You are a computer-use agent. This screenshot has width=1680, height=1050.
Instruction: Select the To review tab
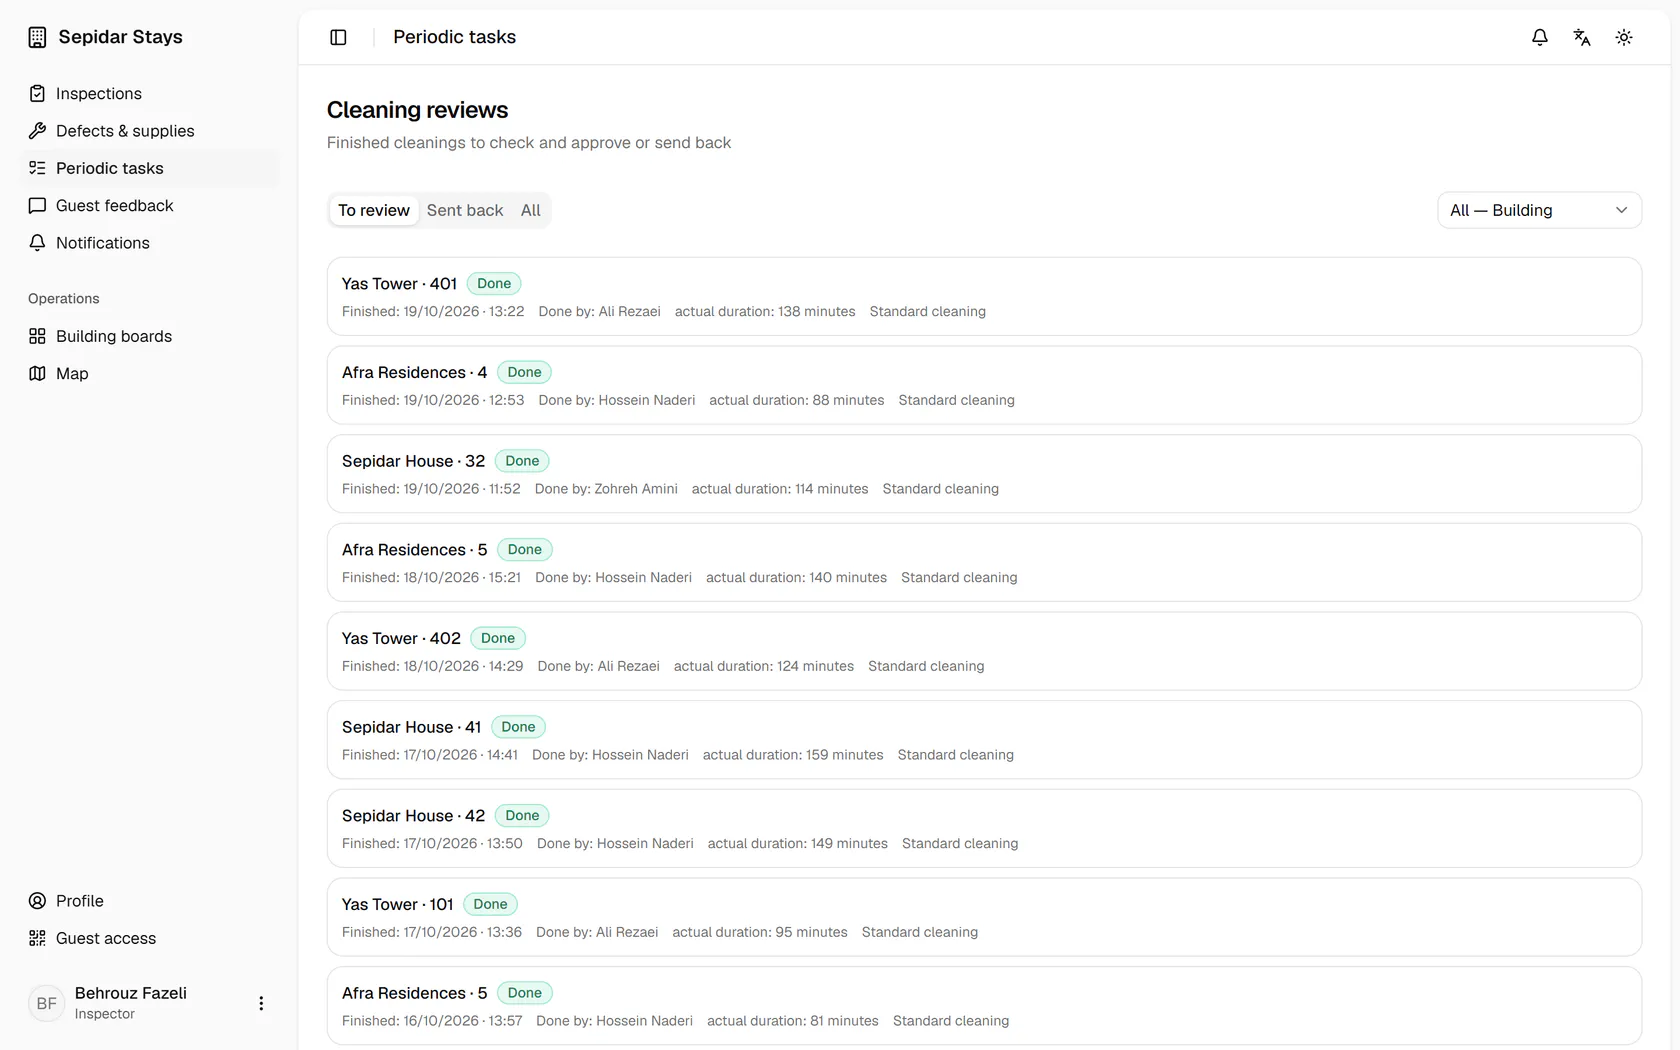click(x=374, y=210)
